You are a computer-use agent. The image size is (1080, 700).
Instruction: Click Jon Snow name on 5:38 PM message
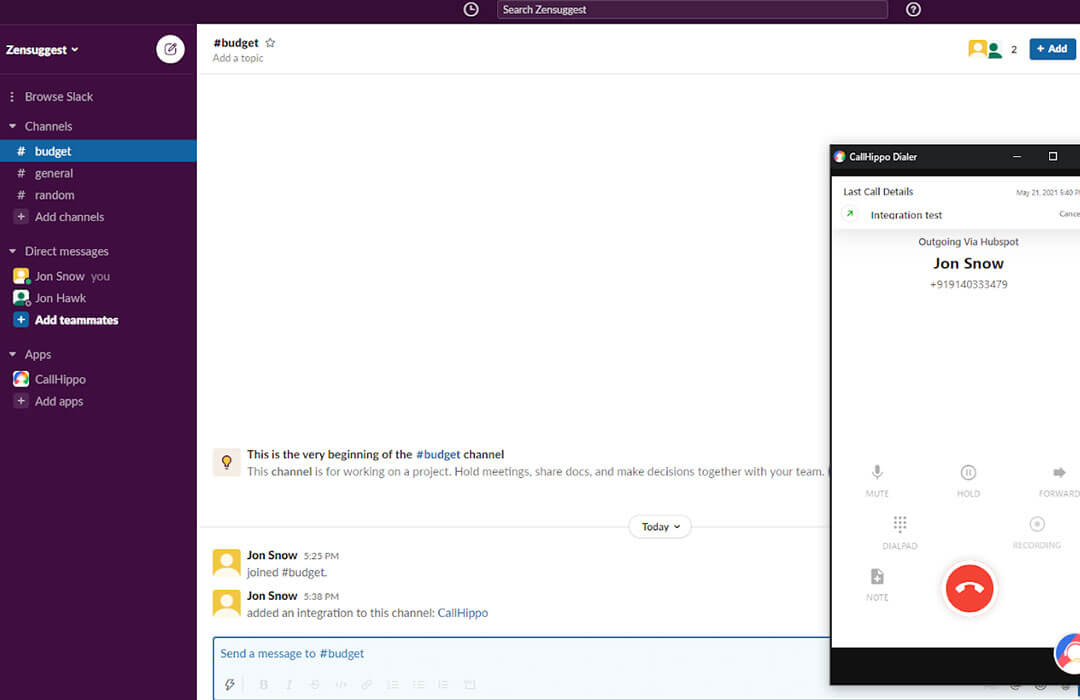pos(272,595)
